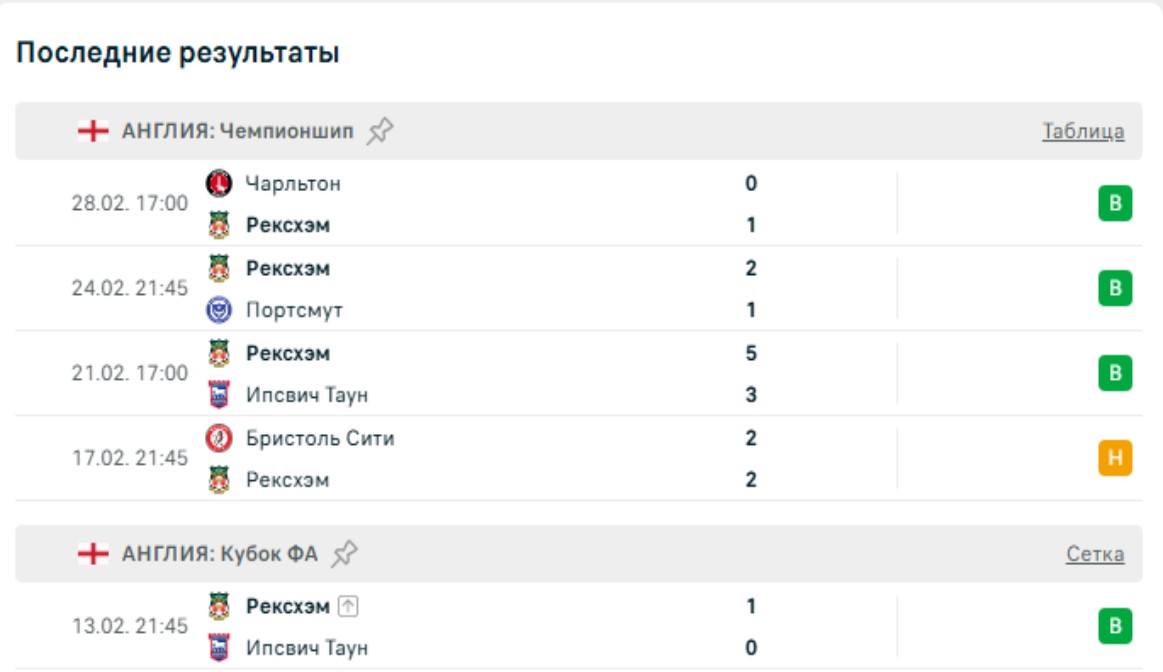Click England flag beside Чемпионшип

click(x=93, y=131)
